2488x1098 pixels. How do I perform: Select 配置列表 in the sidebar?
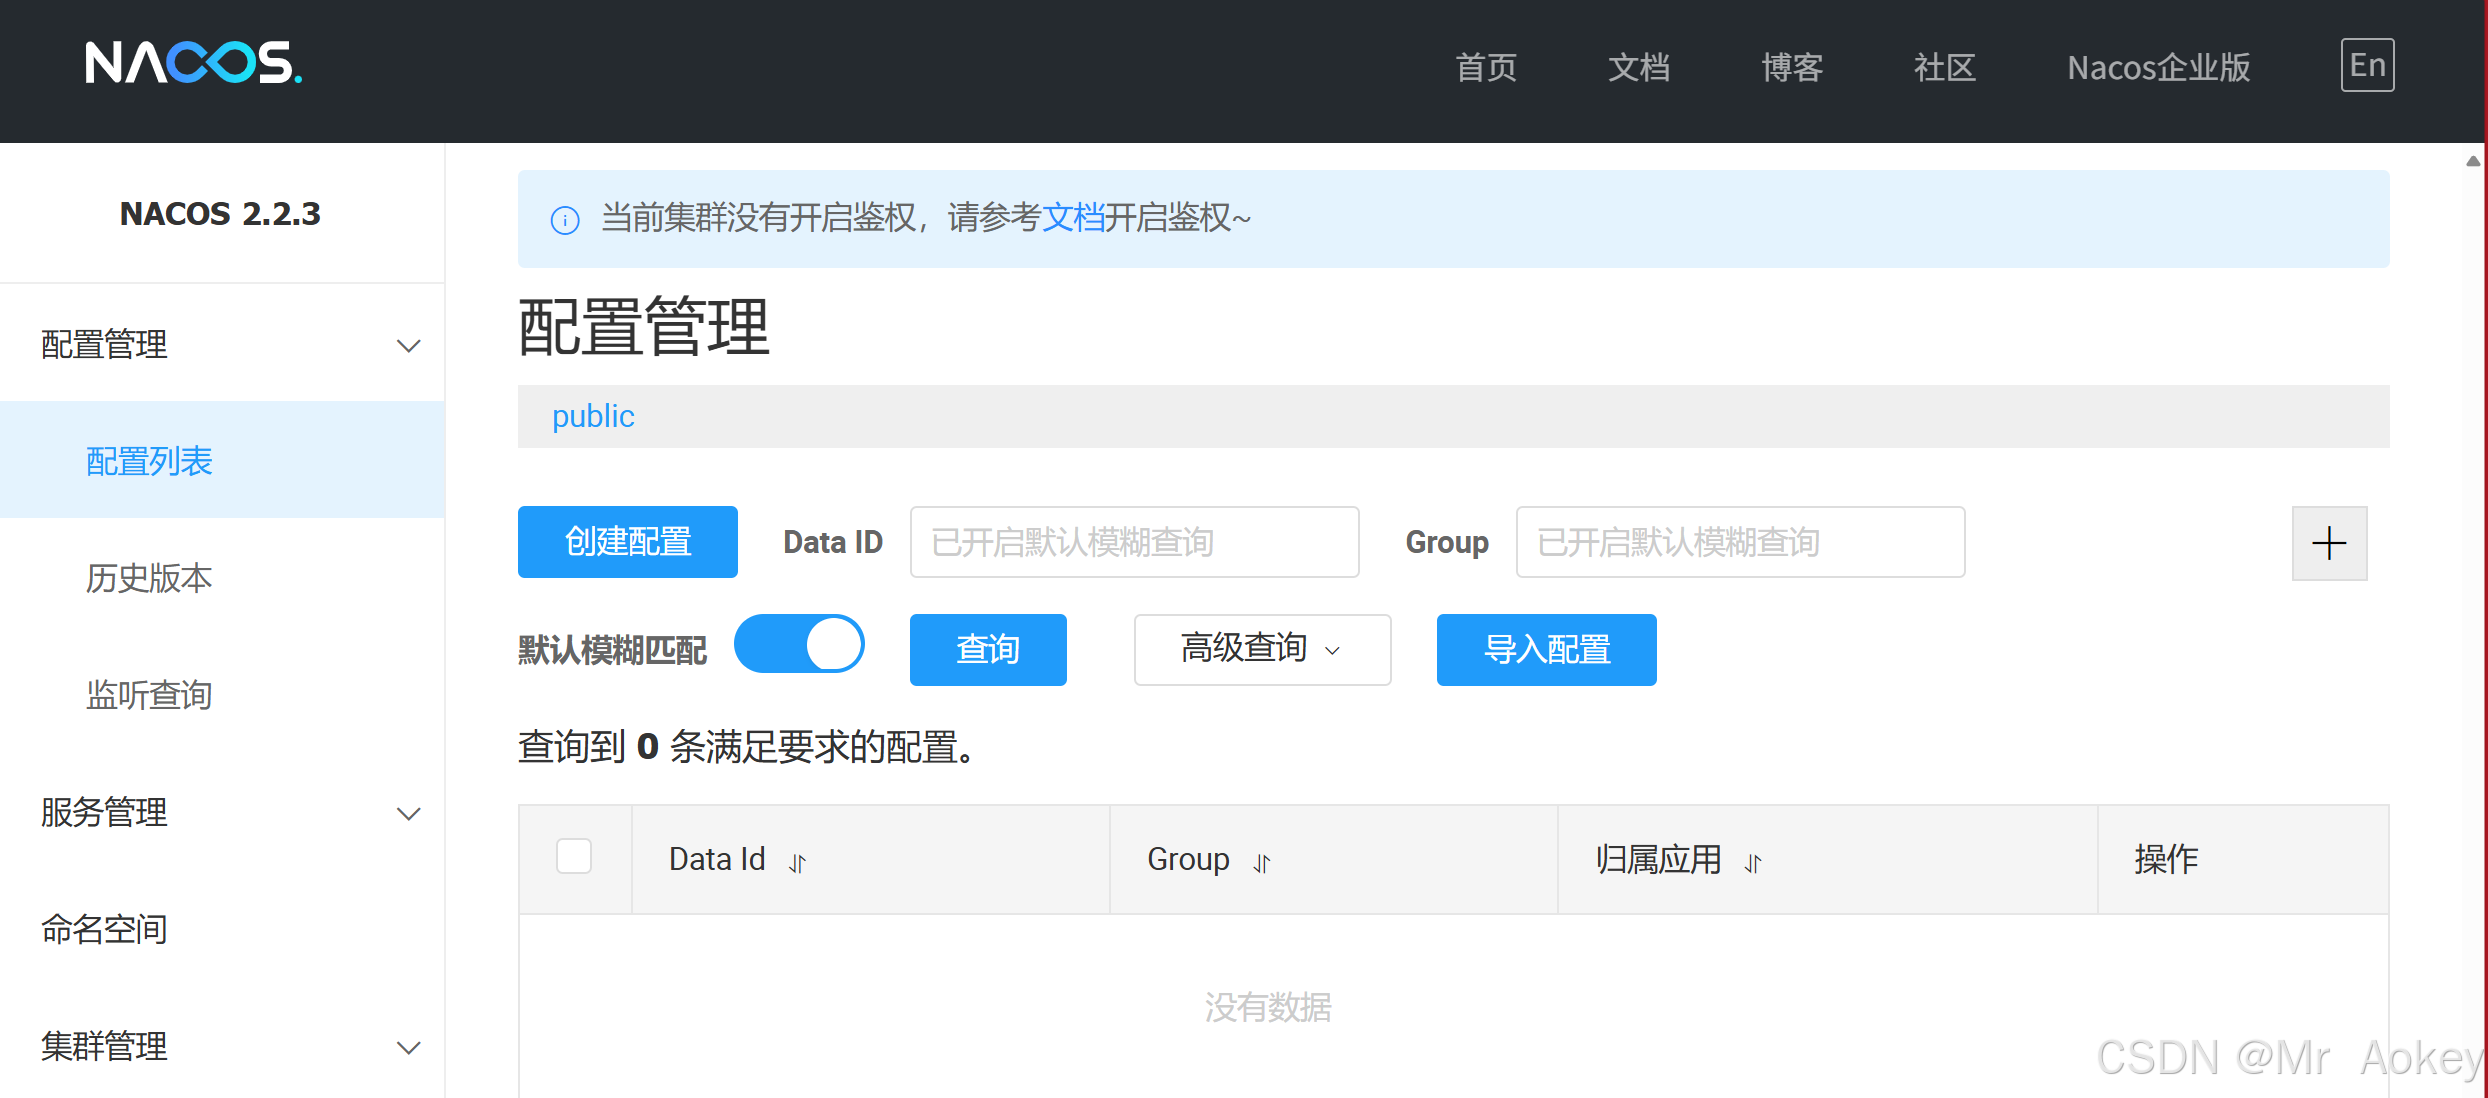222,460
